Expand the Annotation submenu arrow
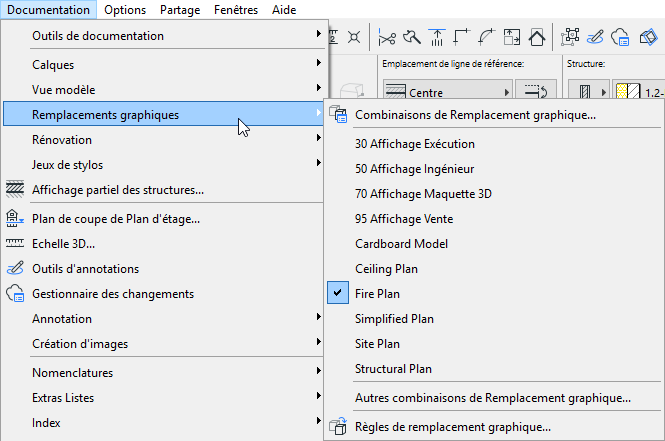 coord(318,317)
